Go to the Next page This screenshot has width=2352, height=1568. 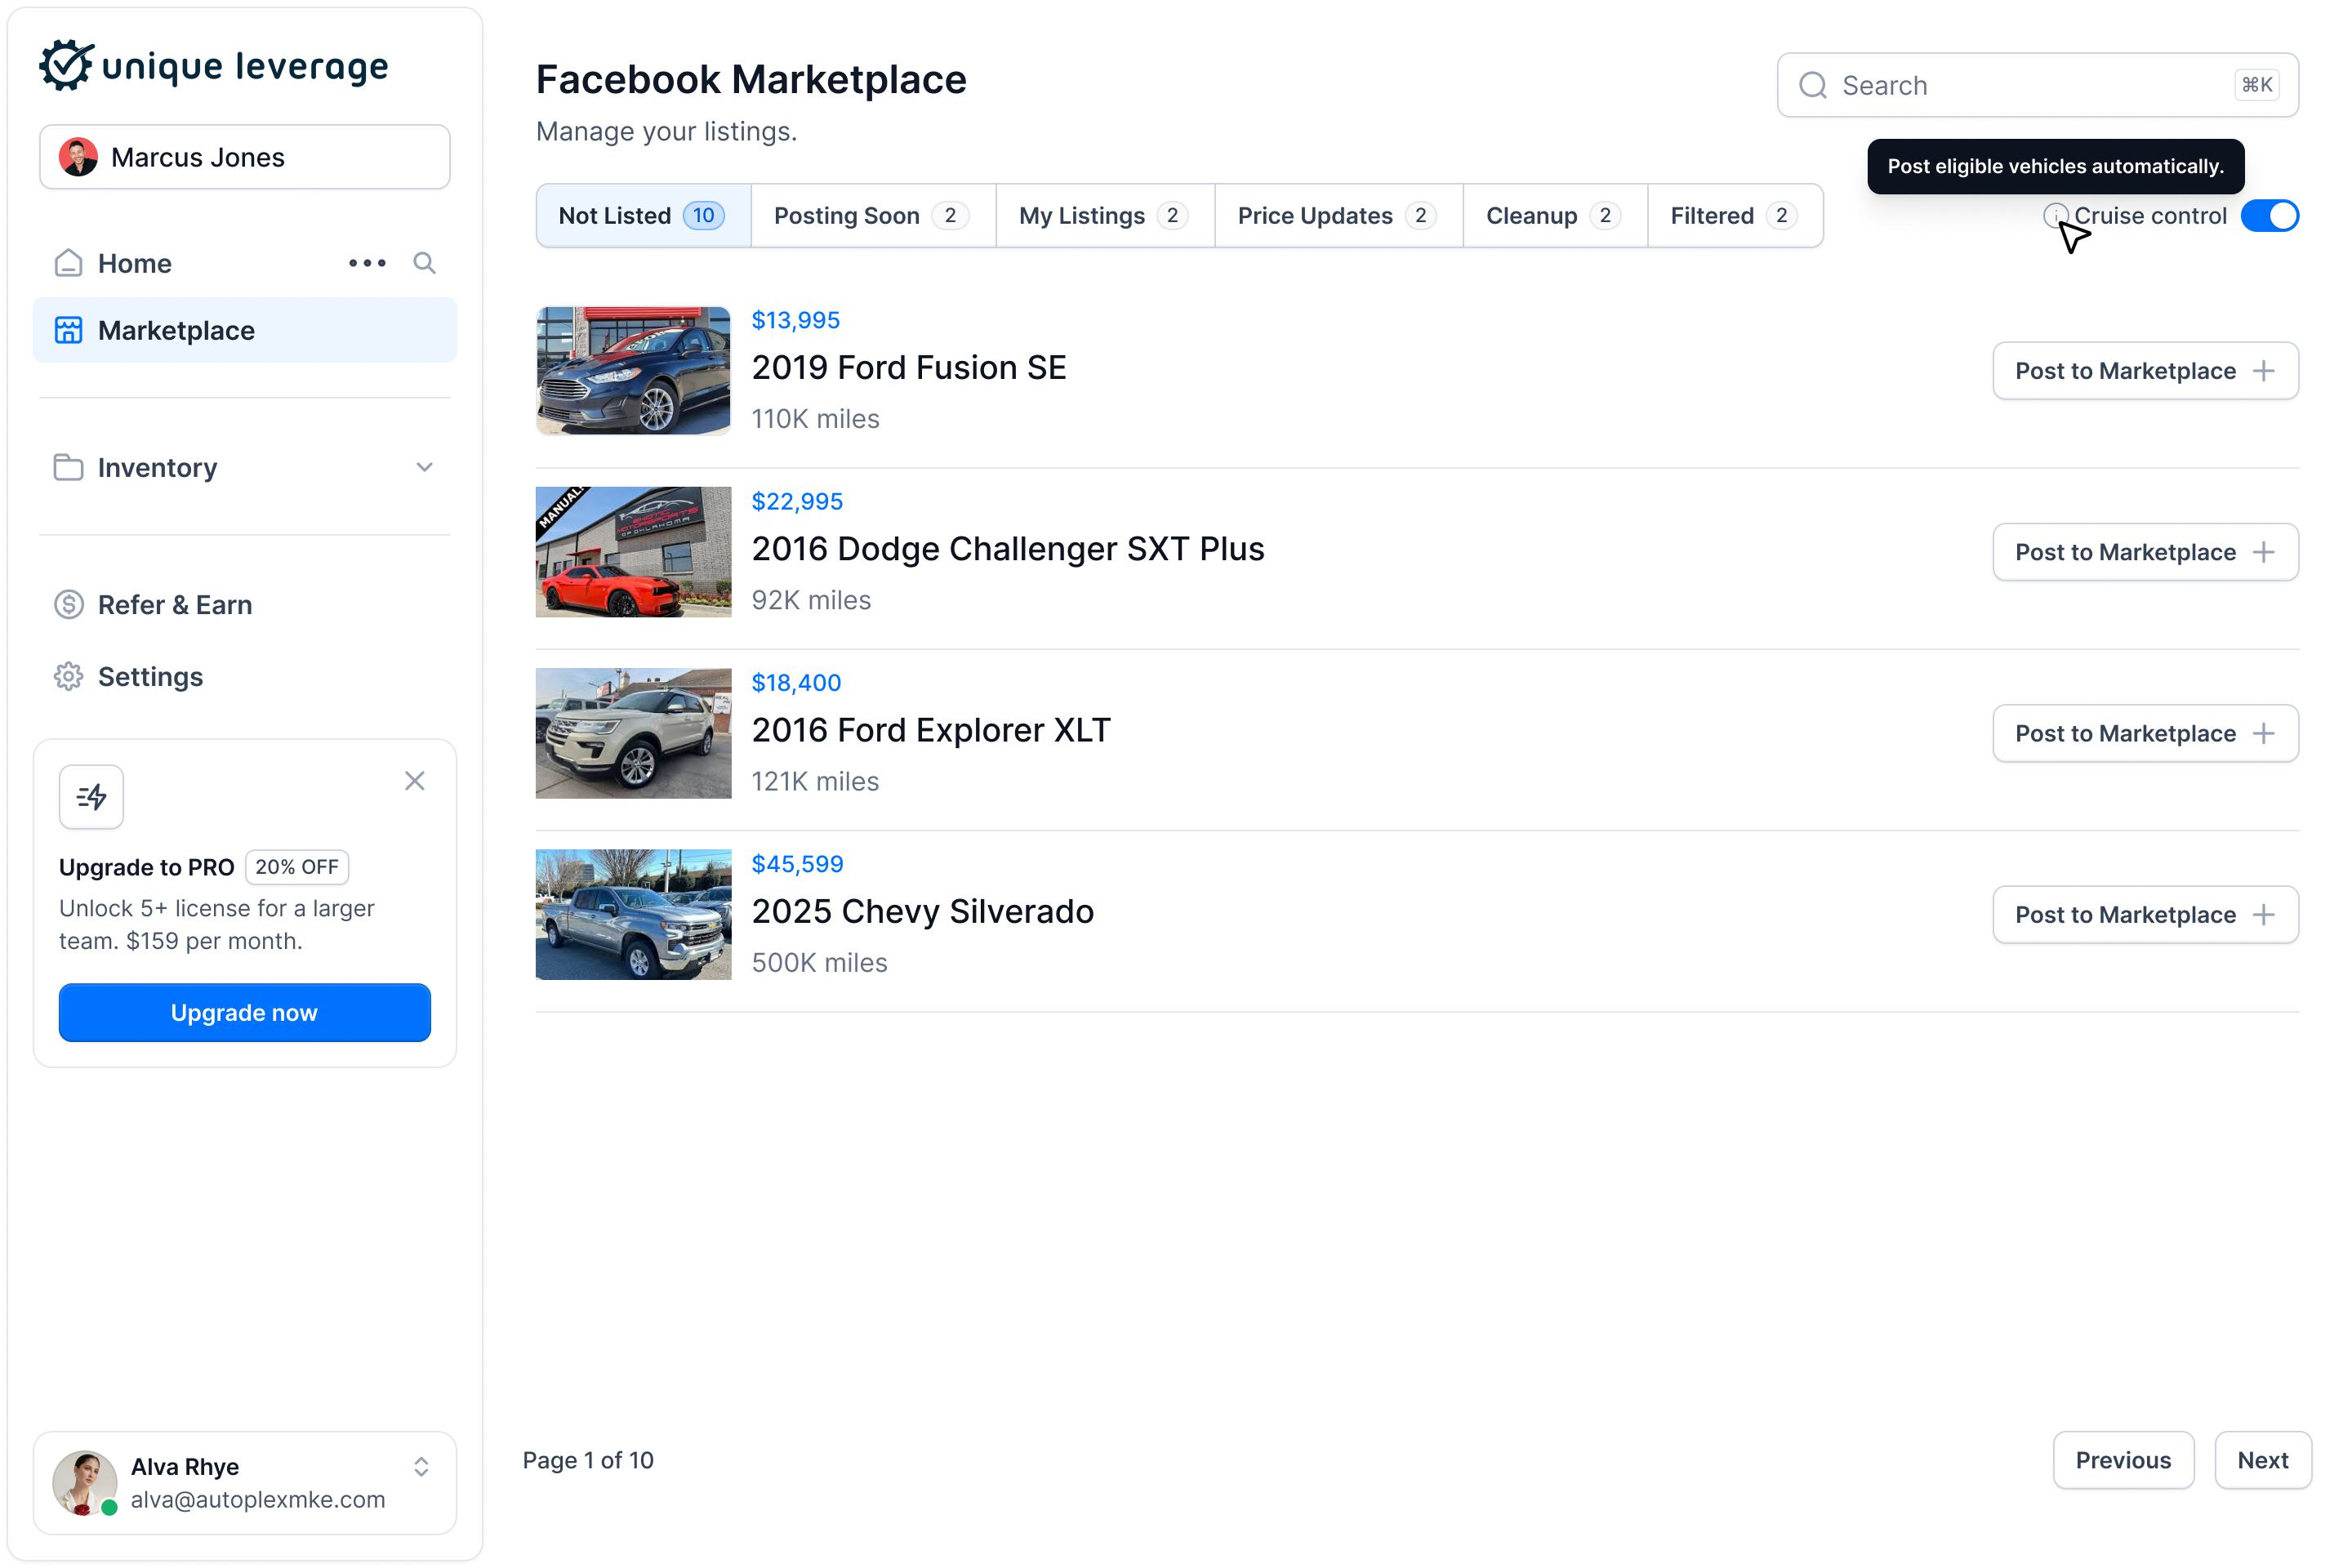coord(2263,1460)
